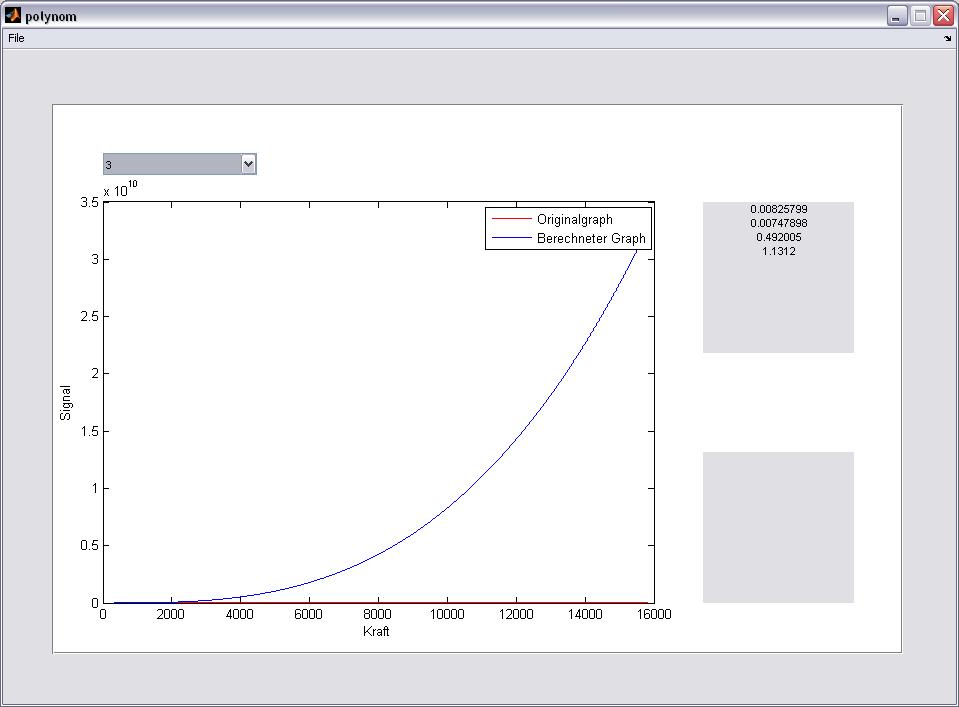This screenshot has height=707, width=959.
Task: Minimize the polynom window
Action: pyautogui.click(x=896, y=16)
